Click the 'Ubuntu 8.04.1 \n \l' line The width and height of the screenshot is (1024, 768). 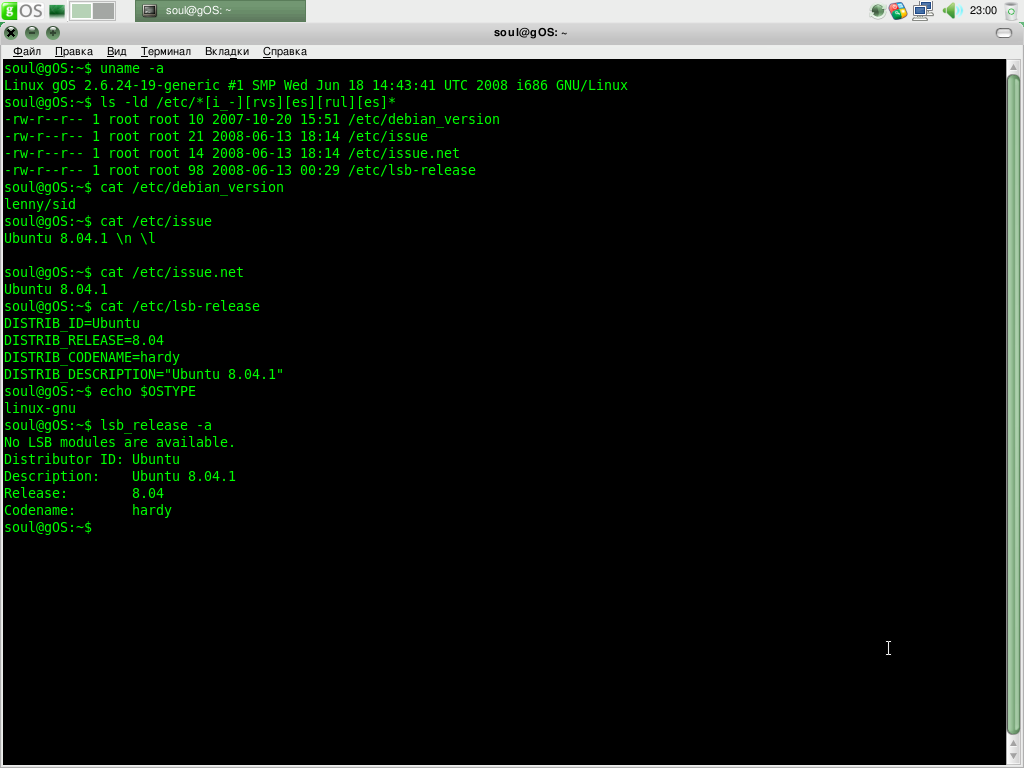[80, 238]
